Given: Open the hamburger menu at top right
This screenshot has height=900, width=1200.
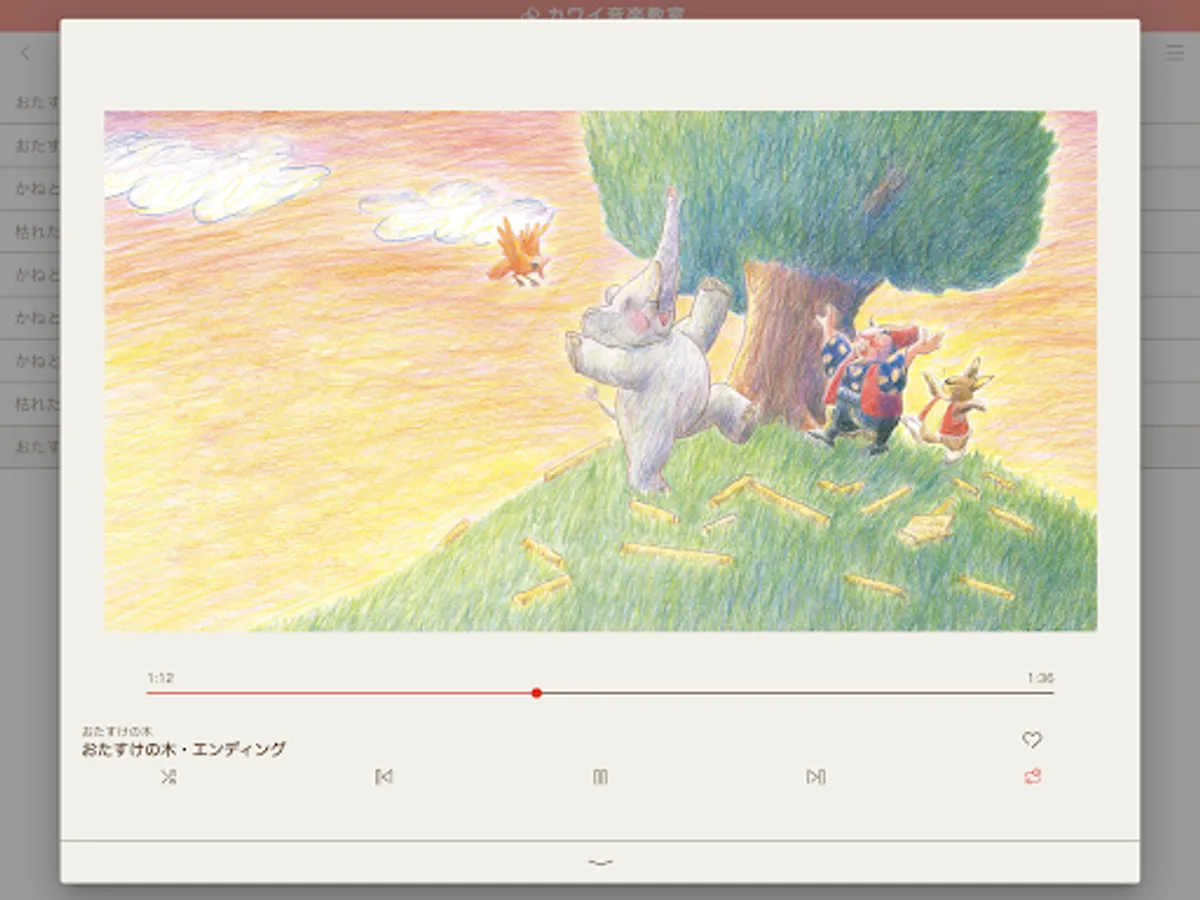Looking at the screenshot, I should (1175, 53).
